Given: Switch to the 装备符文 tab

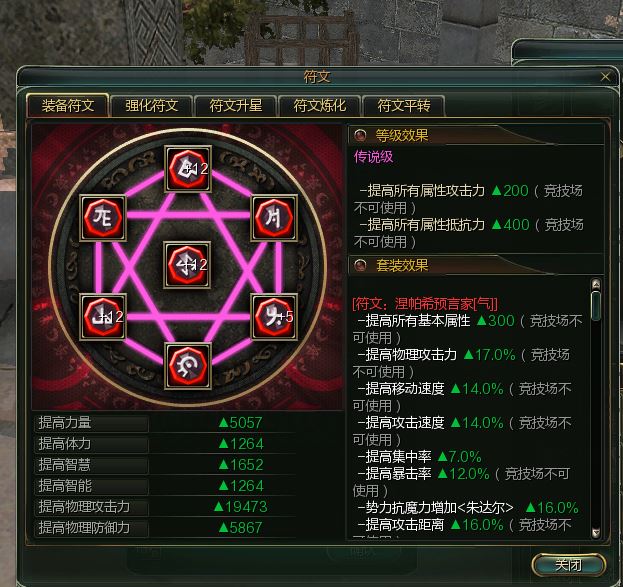Looking at the screenshot, I should coord(68,106).
